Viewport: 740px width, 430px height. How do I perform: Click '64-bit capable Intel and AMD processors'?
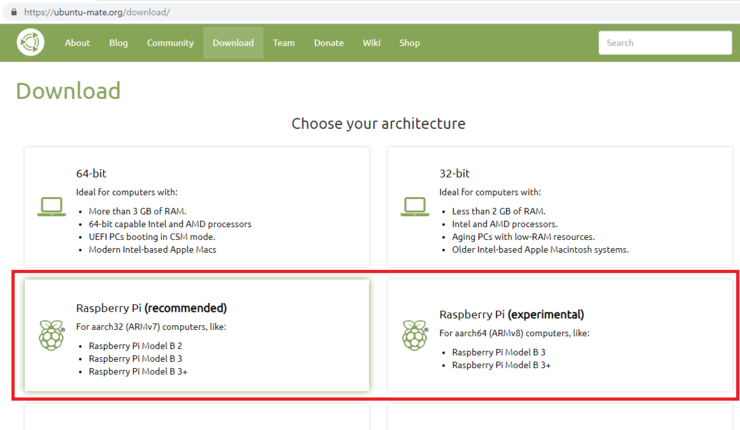[x=170, y=224]
